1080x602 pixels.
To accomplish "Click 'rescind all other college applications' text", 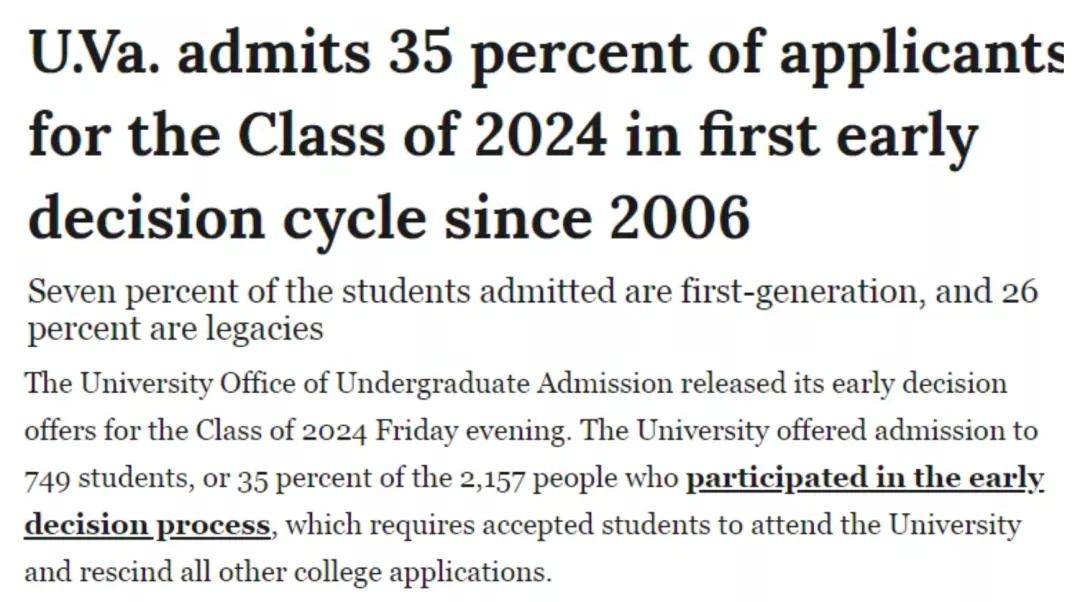I will pos(330,572).
